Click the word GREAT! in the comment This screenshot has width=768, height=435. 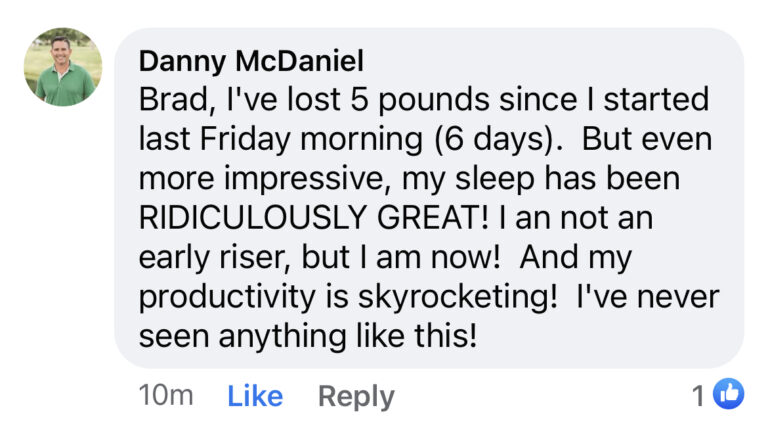[x=433, y=218]
